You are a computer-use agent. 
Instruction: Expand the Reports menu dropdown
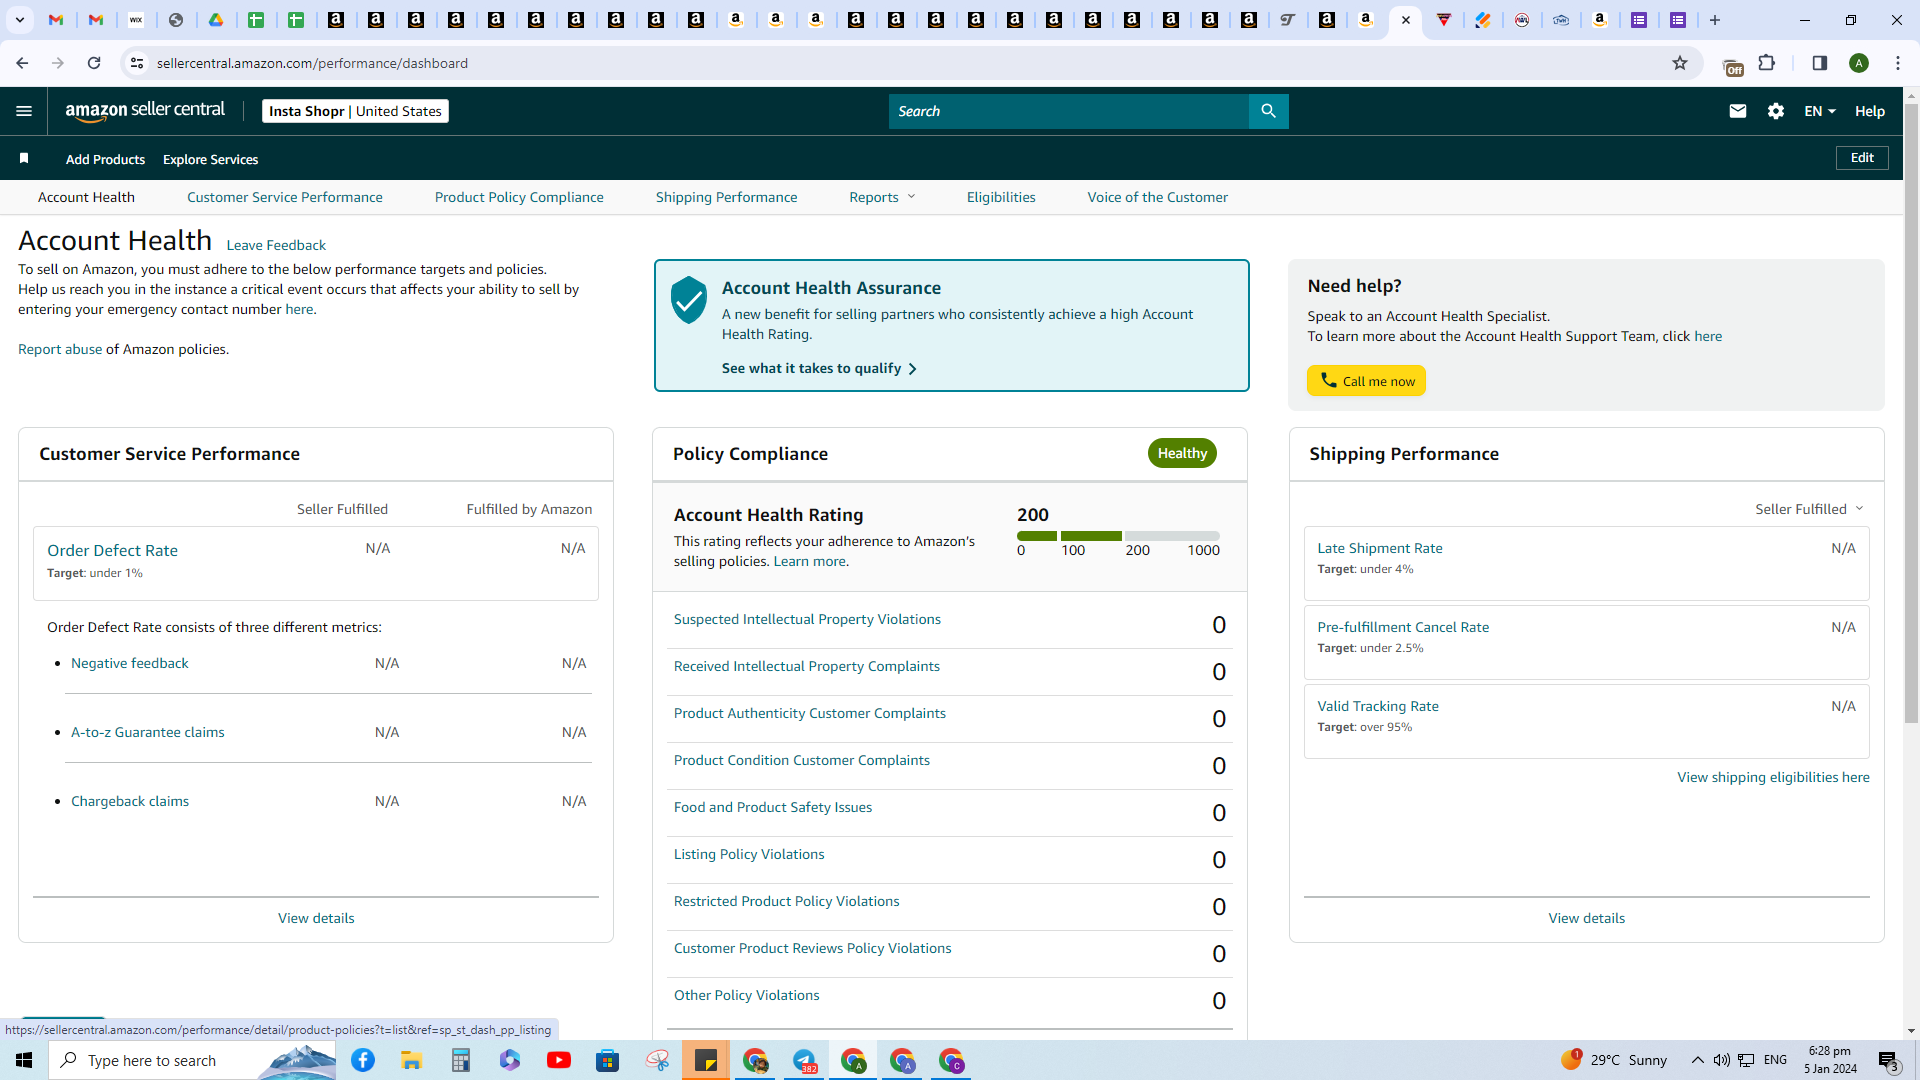pyautogui.click(x=882, y=197)
